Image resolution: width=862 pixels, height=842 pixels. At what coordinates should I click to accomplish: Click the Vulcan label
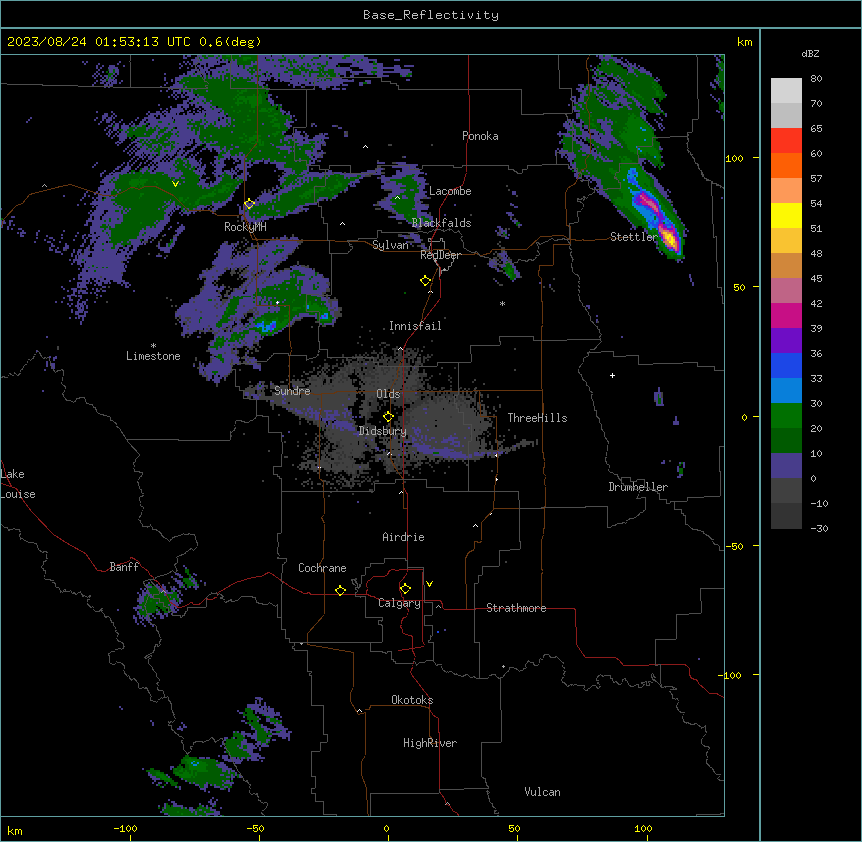pyautogui.click(x=542, y=792)
